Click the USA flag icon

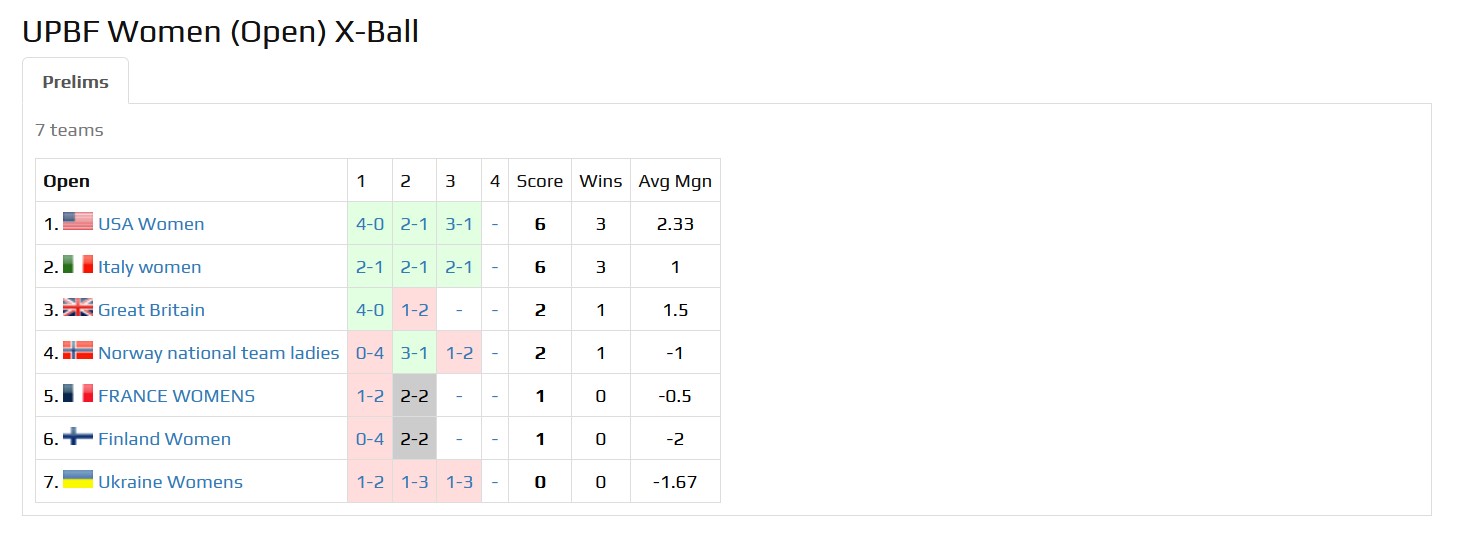pyautogui.click(x=78, y=222)
